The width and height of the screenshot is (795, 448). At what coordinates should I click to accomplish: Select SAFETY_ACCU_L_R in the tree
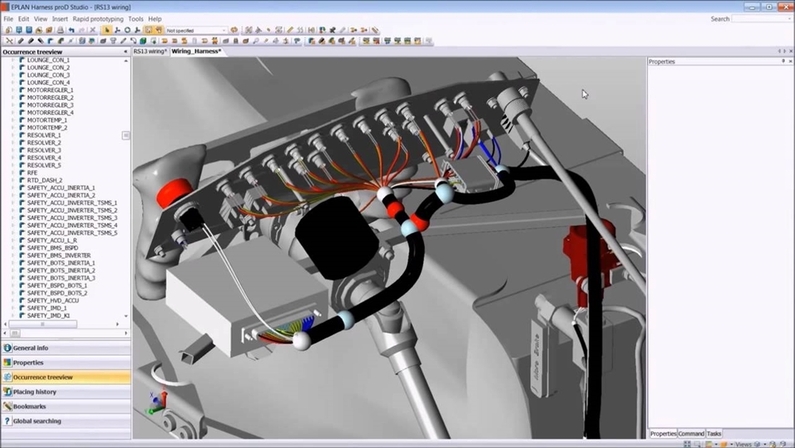point(52,240)
